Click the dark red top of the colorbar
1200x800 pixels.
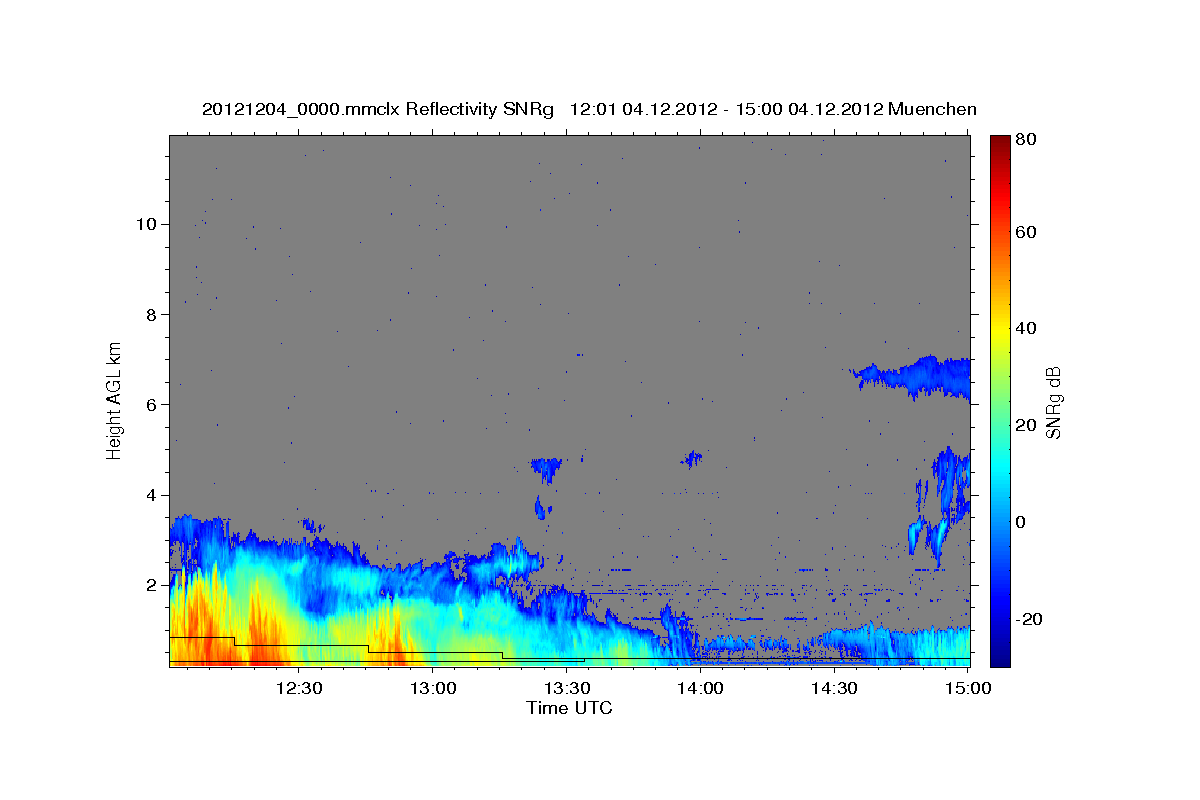999,143
